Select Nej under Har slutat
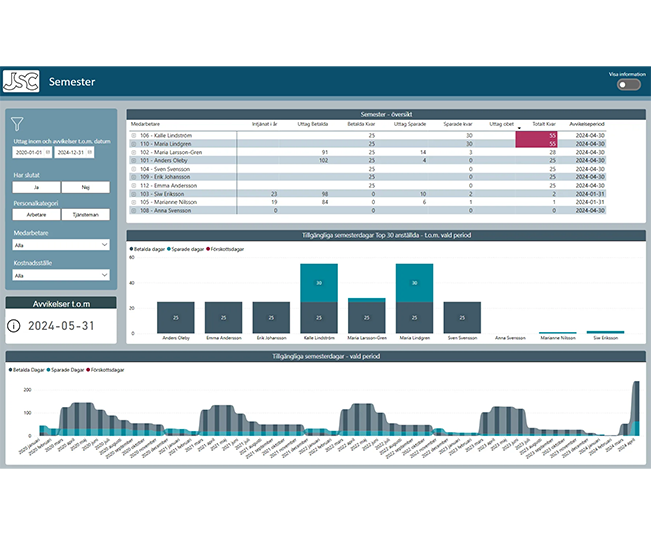651x535 pixels. [x=86, y=187]
